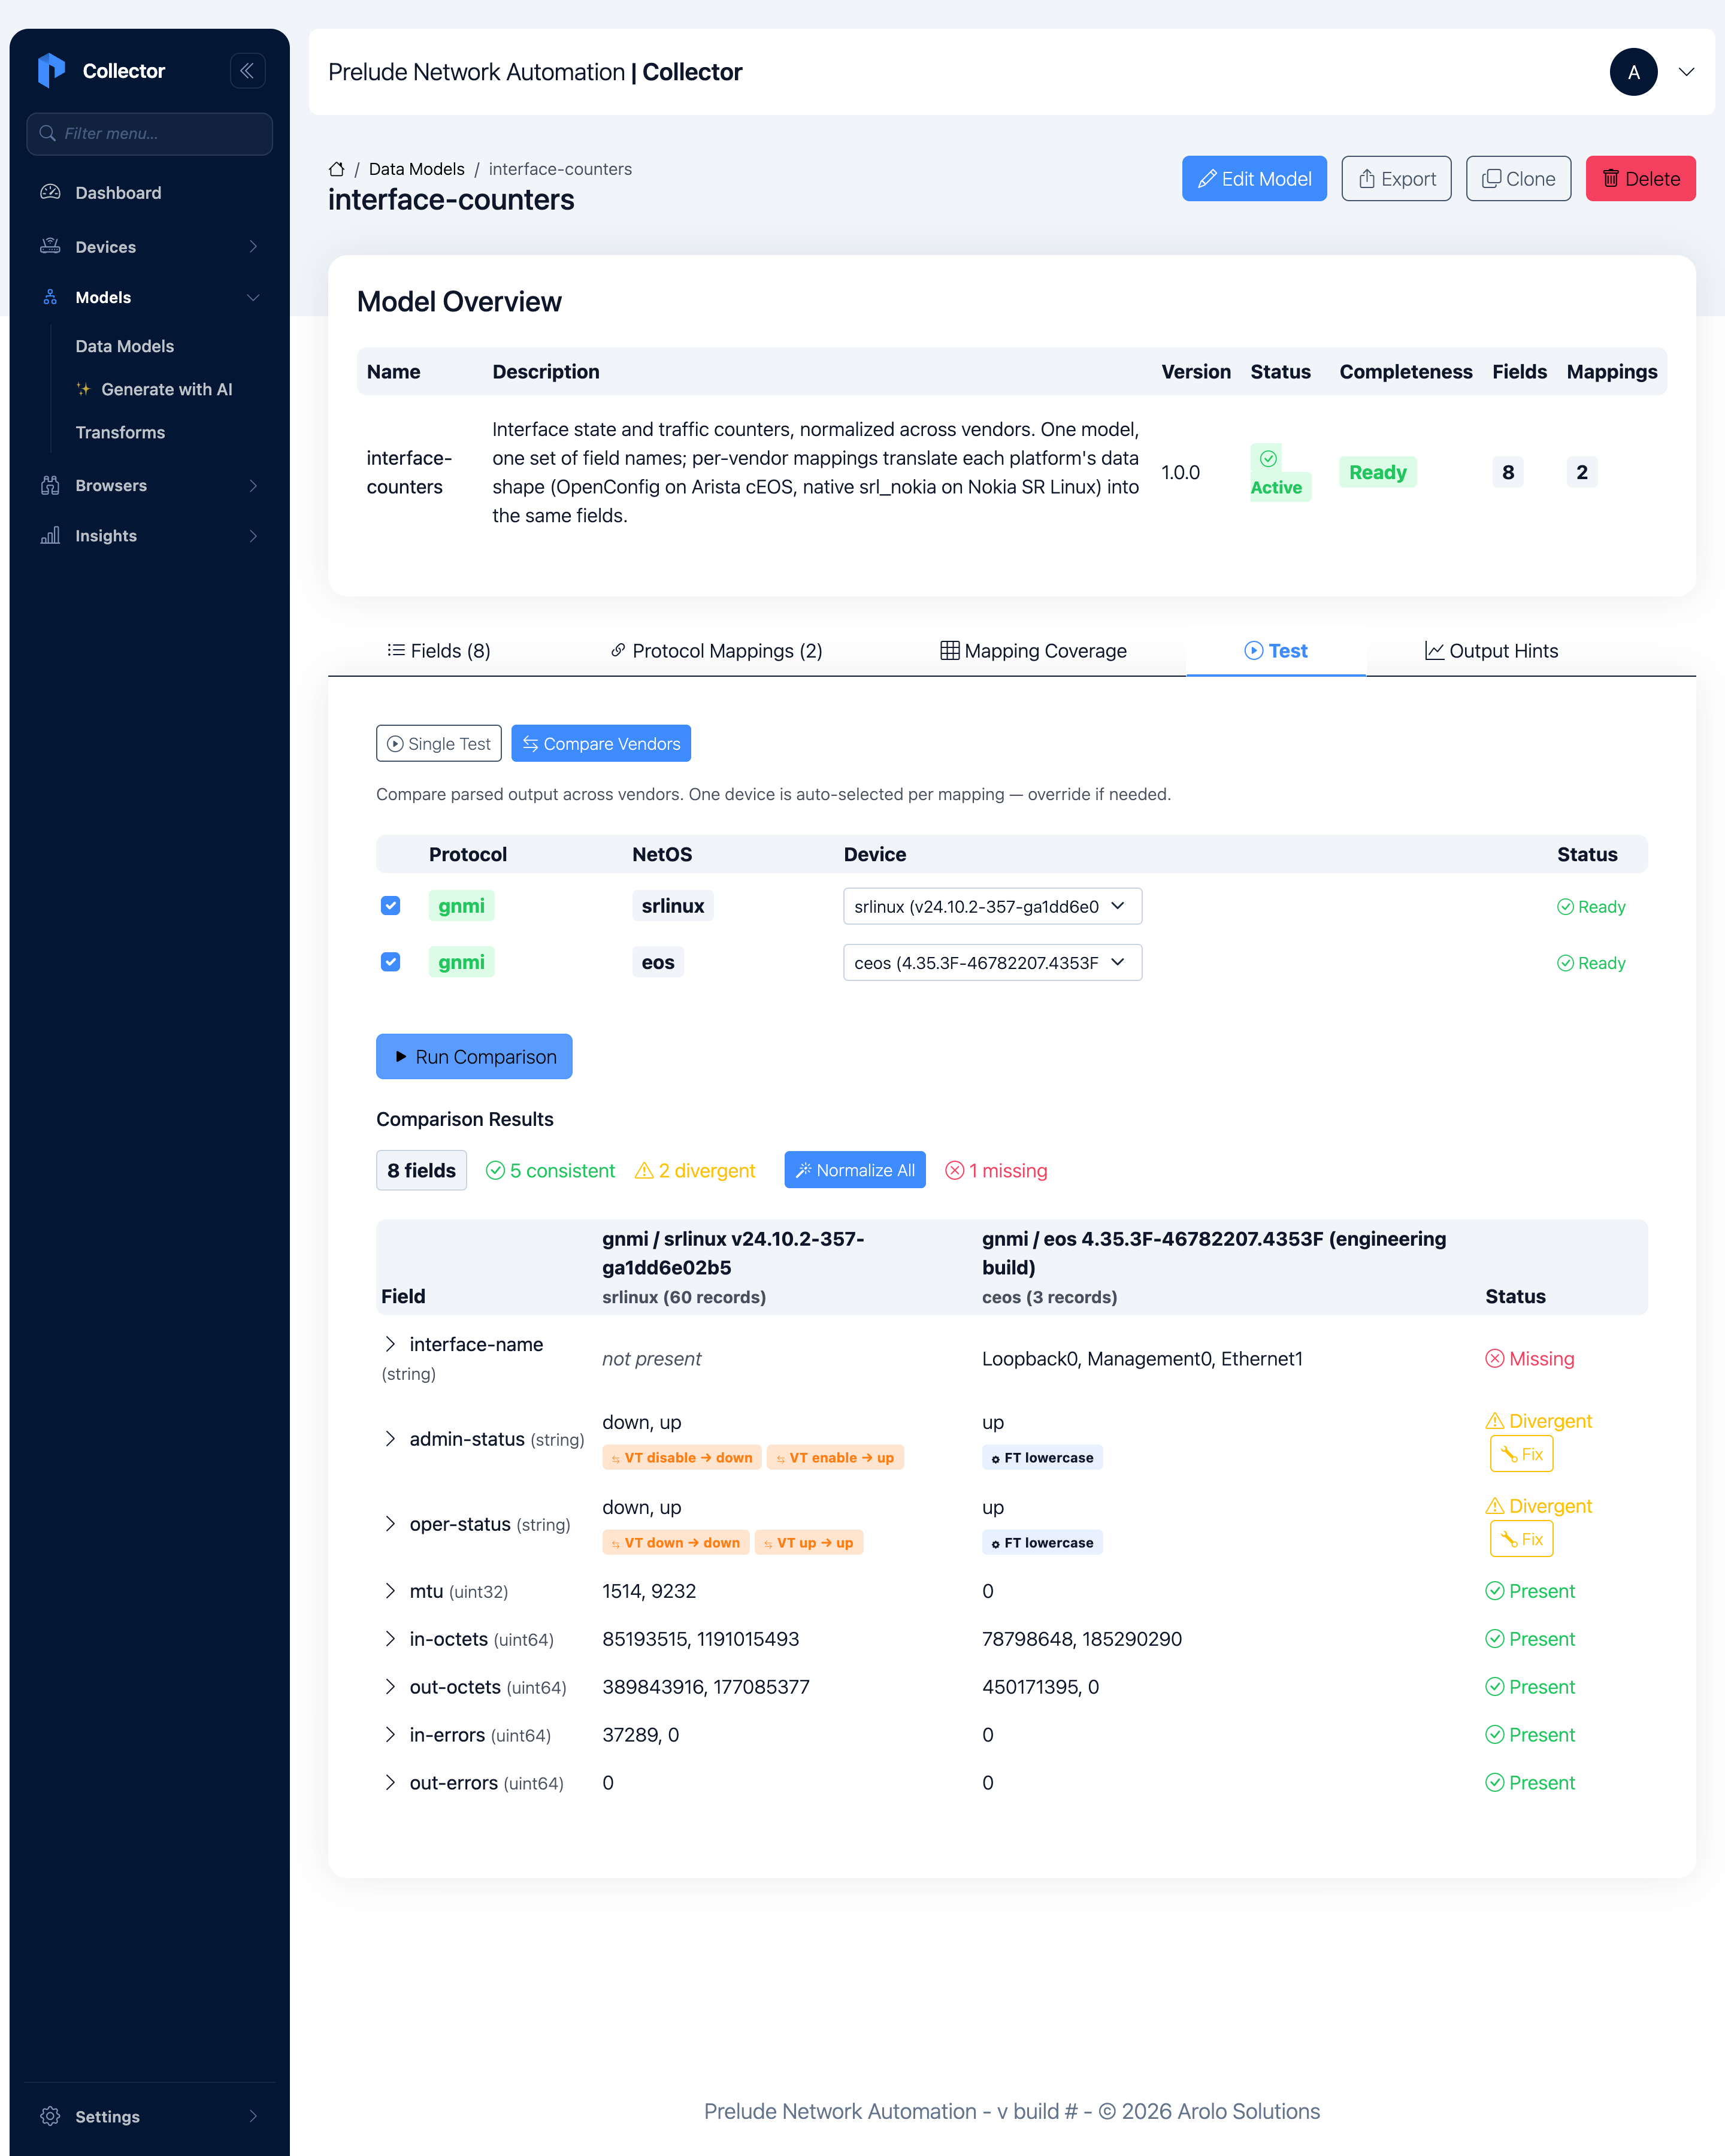Open Transforms submenu item

click(x=120, y=432)
